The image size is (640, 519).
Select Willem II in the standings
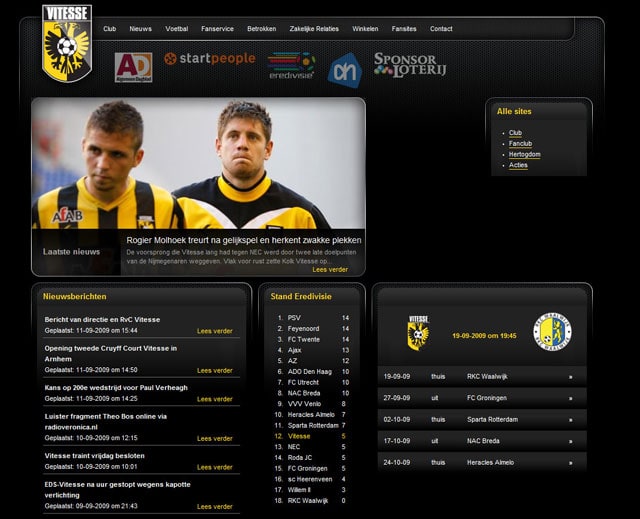pos(312,490)
